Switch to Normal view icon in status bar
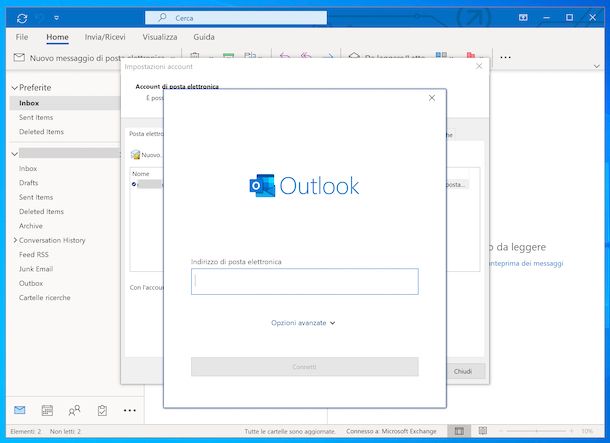610x443 pixels. [459, 431]
